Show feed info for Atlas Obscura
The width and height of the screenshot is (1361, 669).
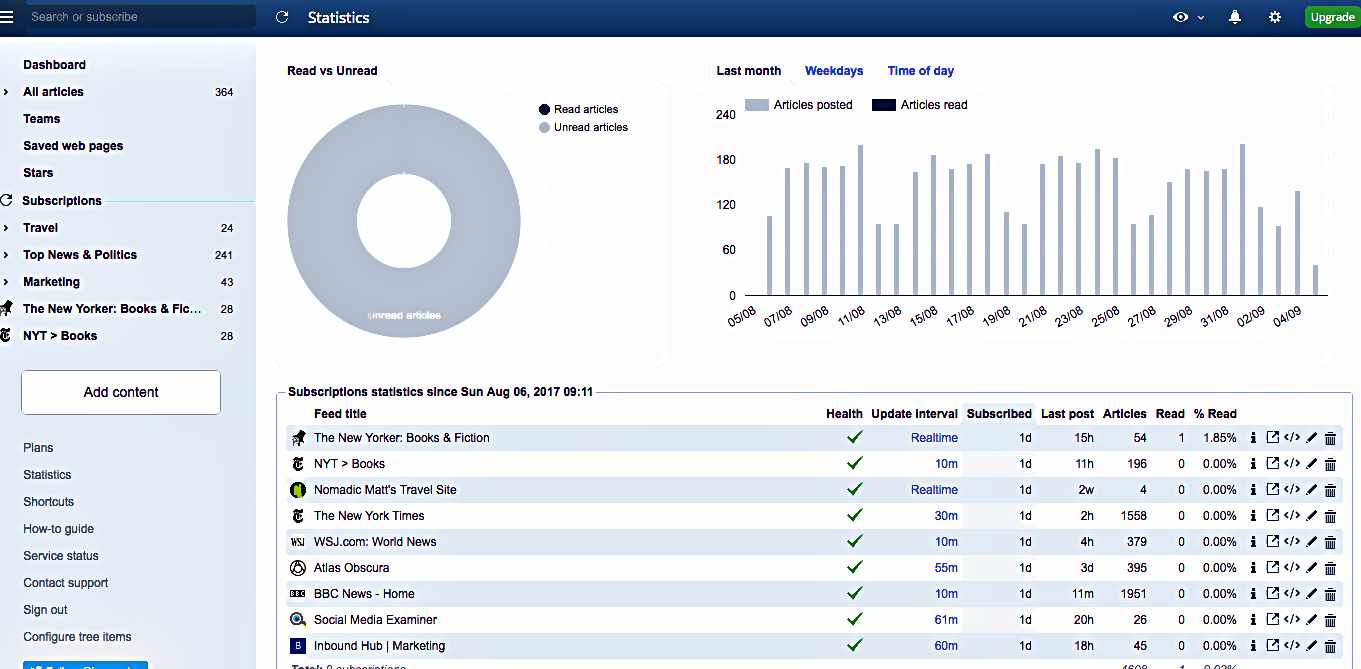click(1253, 568)
